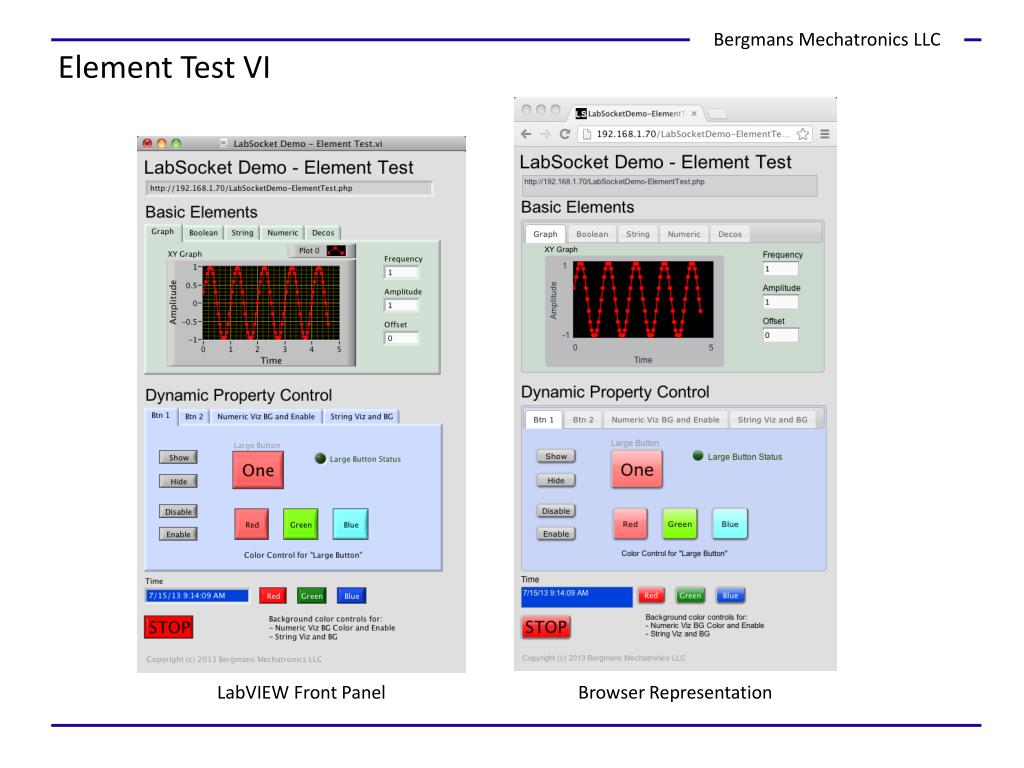Click small Red background button beside LabVIEW Time

[273, 596]
